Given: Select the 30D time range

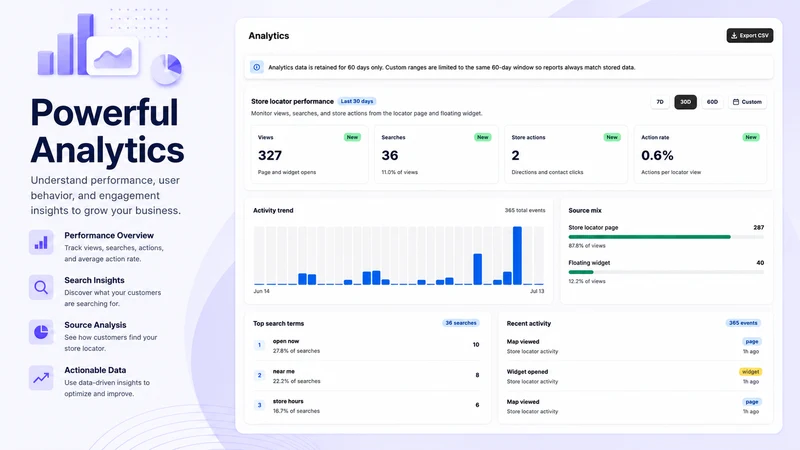Looking at the screenshot, I should point(685,102).
